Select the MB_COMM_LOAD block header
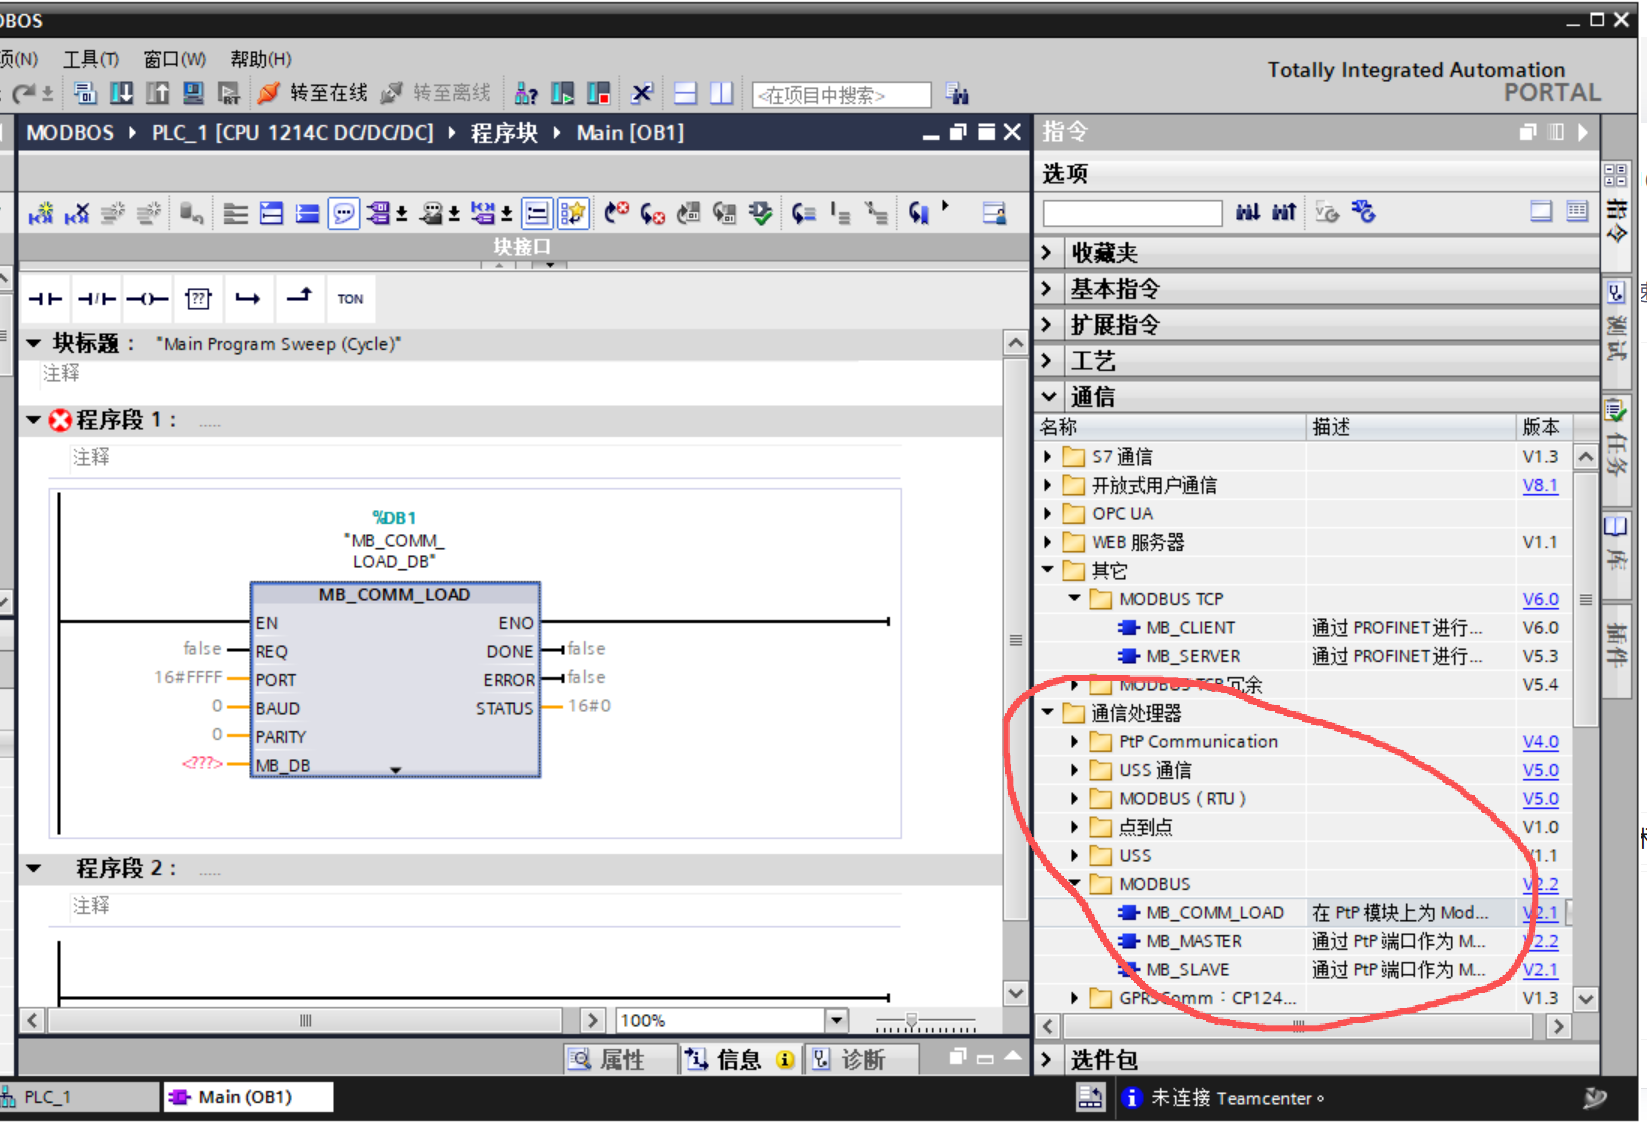 (x=395, y=594)
